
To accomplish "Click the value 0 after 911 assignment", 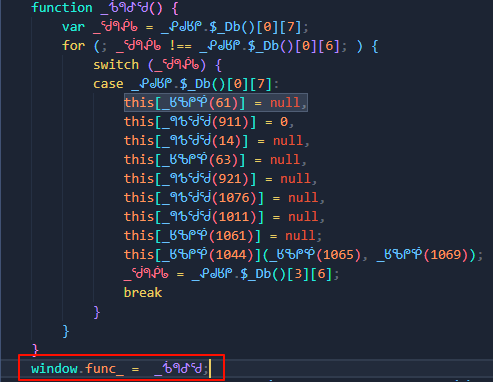I will point(284,122).
